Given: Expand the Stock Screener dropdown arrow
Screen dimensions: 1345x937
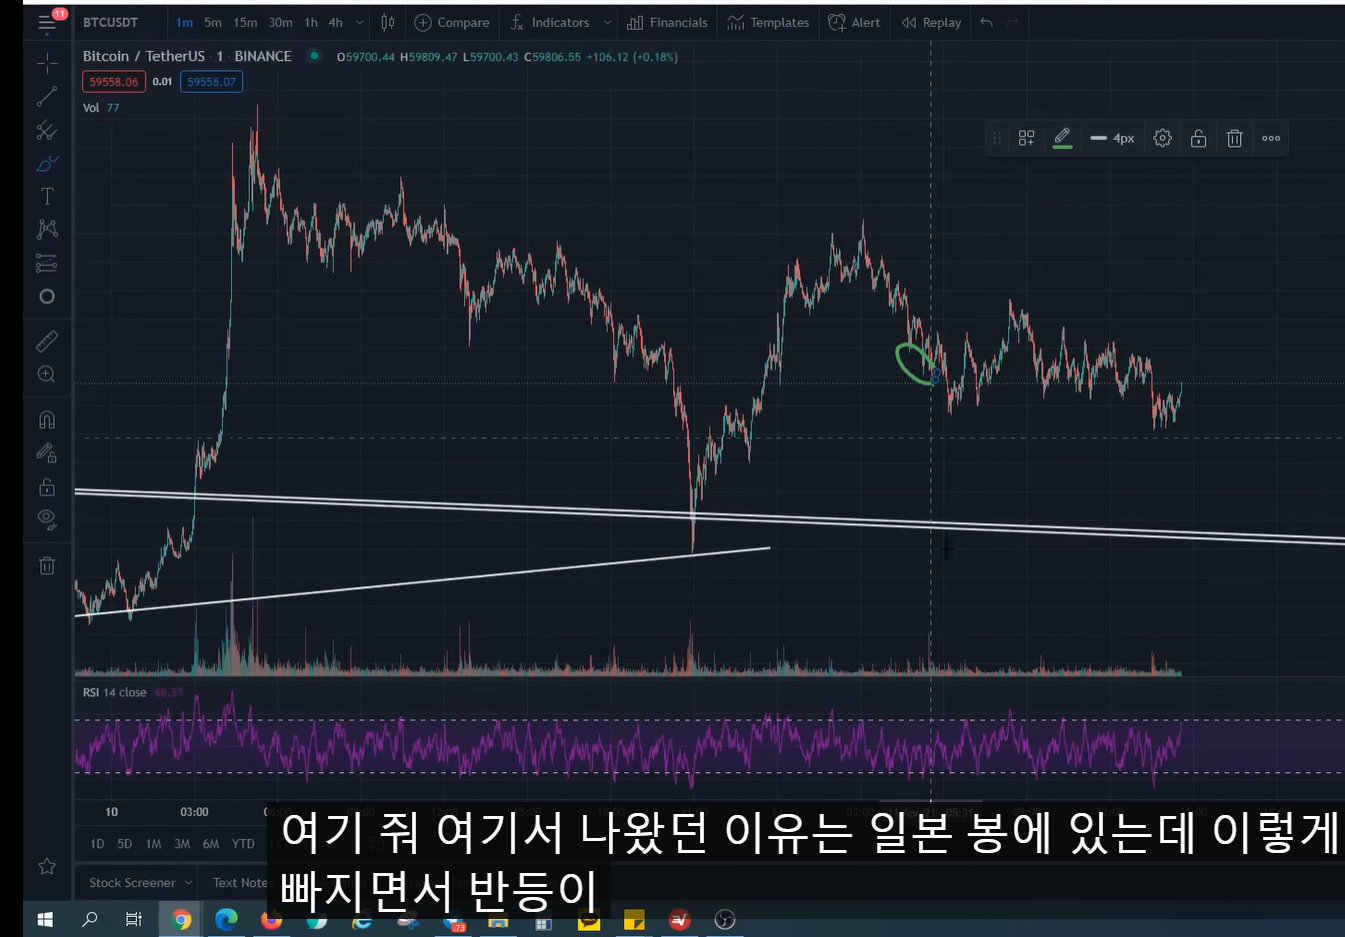Looking at the screenshot, I should coord(188,883).
